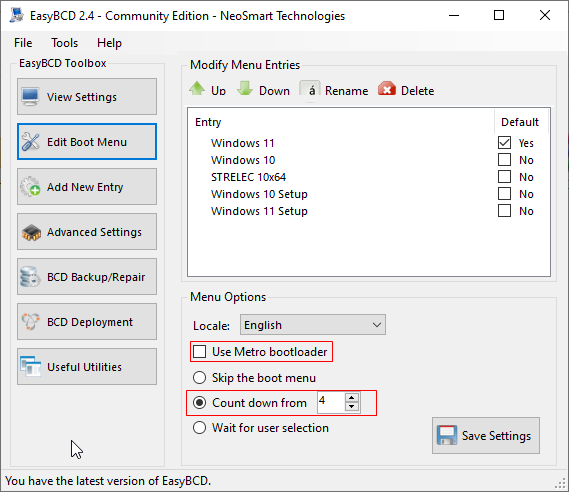Viewport: 569px width, 492px height.
Task: Open Useful Utilities page
Action: [87, 366]
